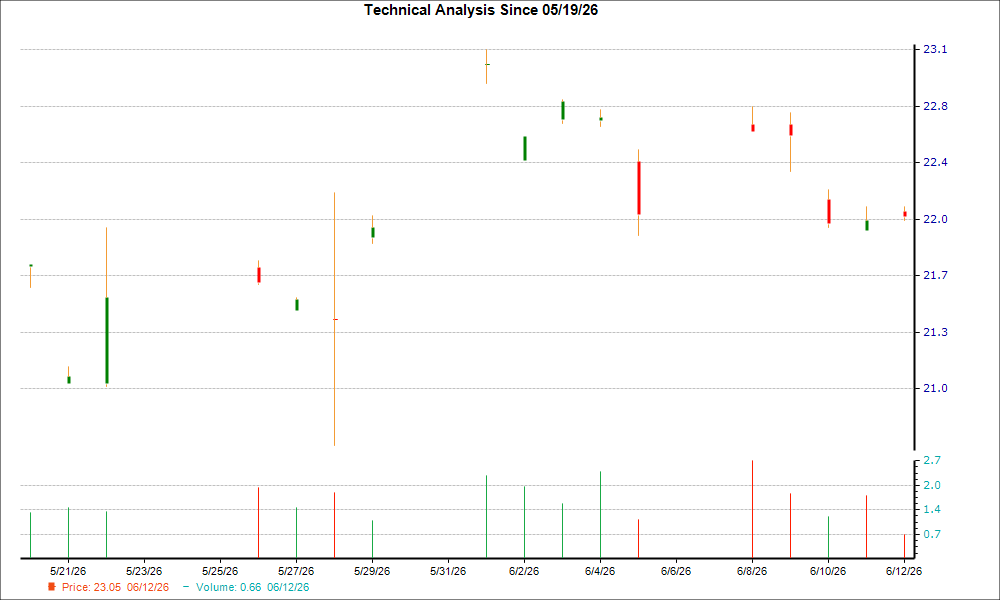
Task: Click the 5/21/26 date axis label
Action: pos(68,571)
